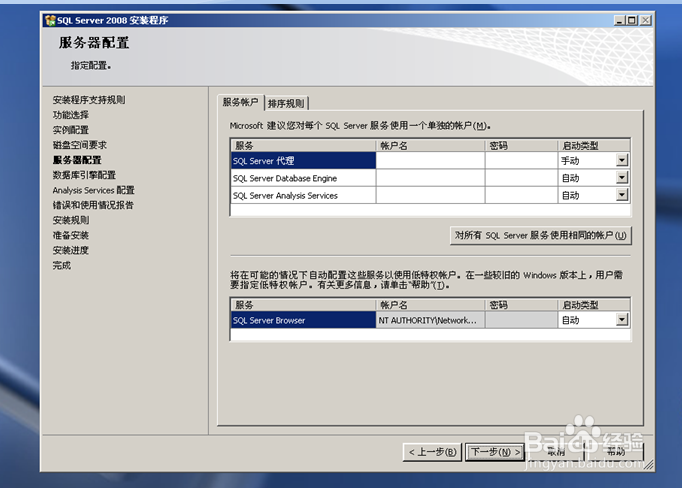Go back with the 上一步 button

(x=432, y=452)
